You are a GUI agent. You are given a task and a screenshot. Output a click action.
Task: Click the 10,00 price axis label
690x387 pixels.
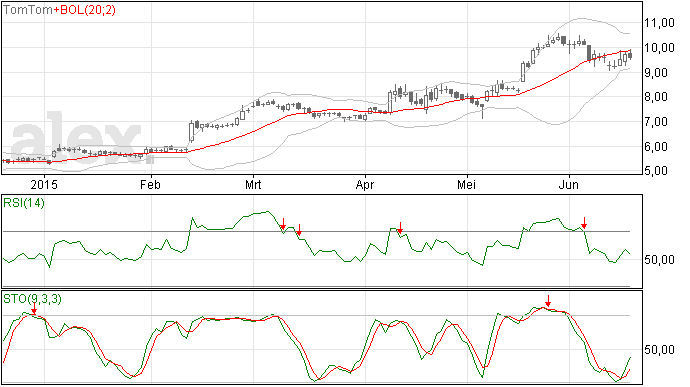click(659, 48)
